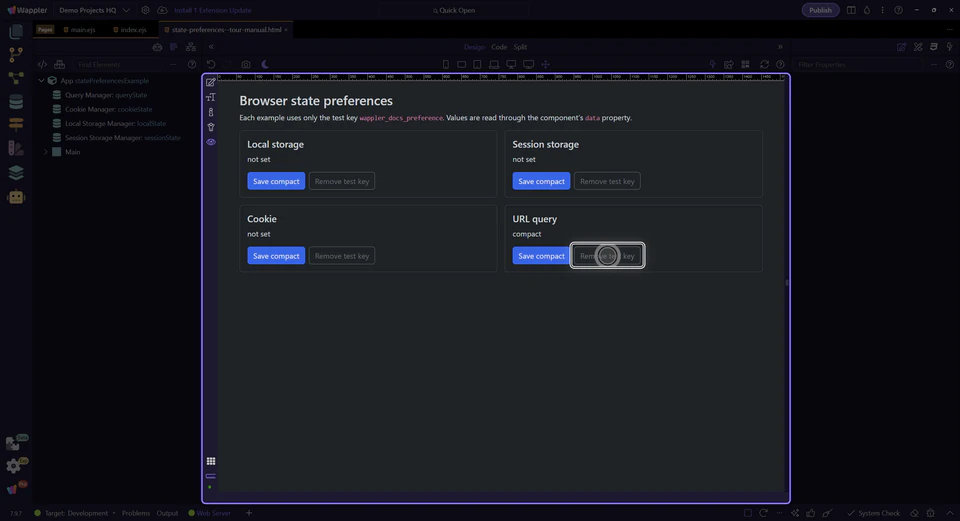Open the Git source control panel
The width and height of the screenshot is (960, 521).
point(16,54)
